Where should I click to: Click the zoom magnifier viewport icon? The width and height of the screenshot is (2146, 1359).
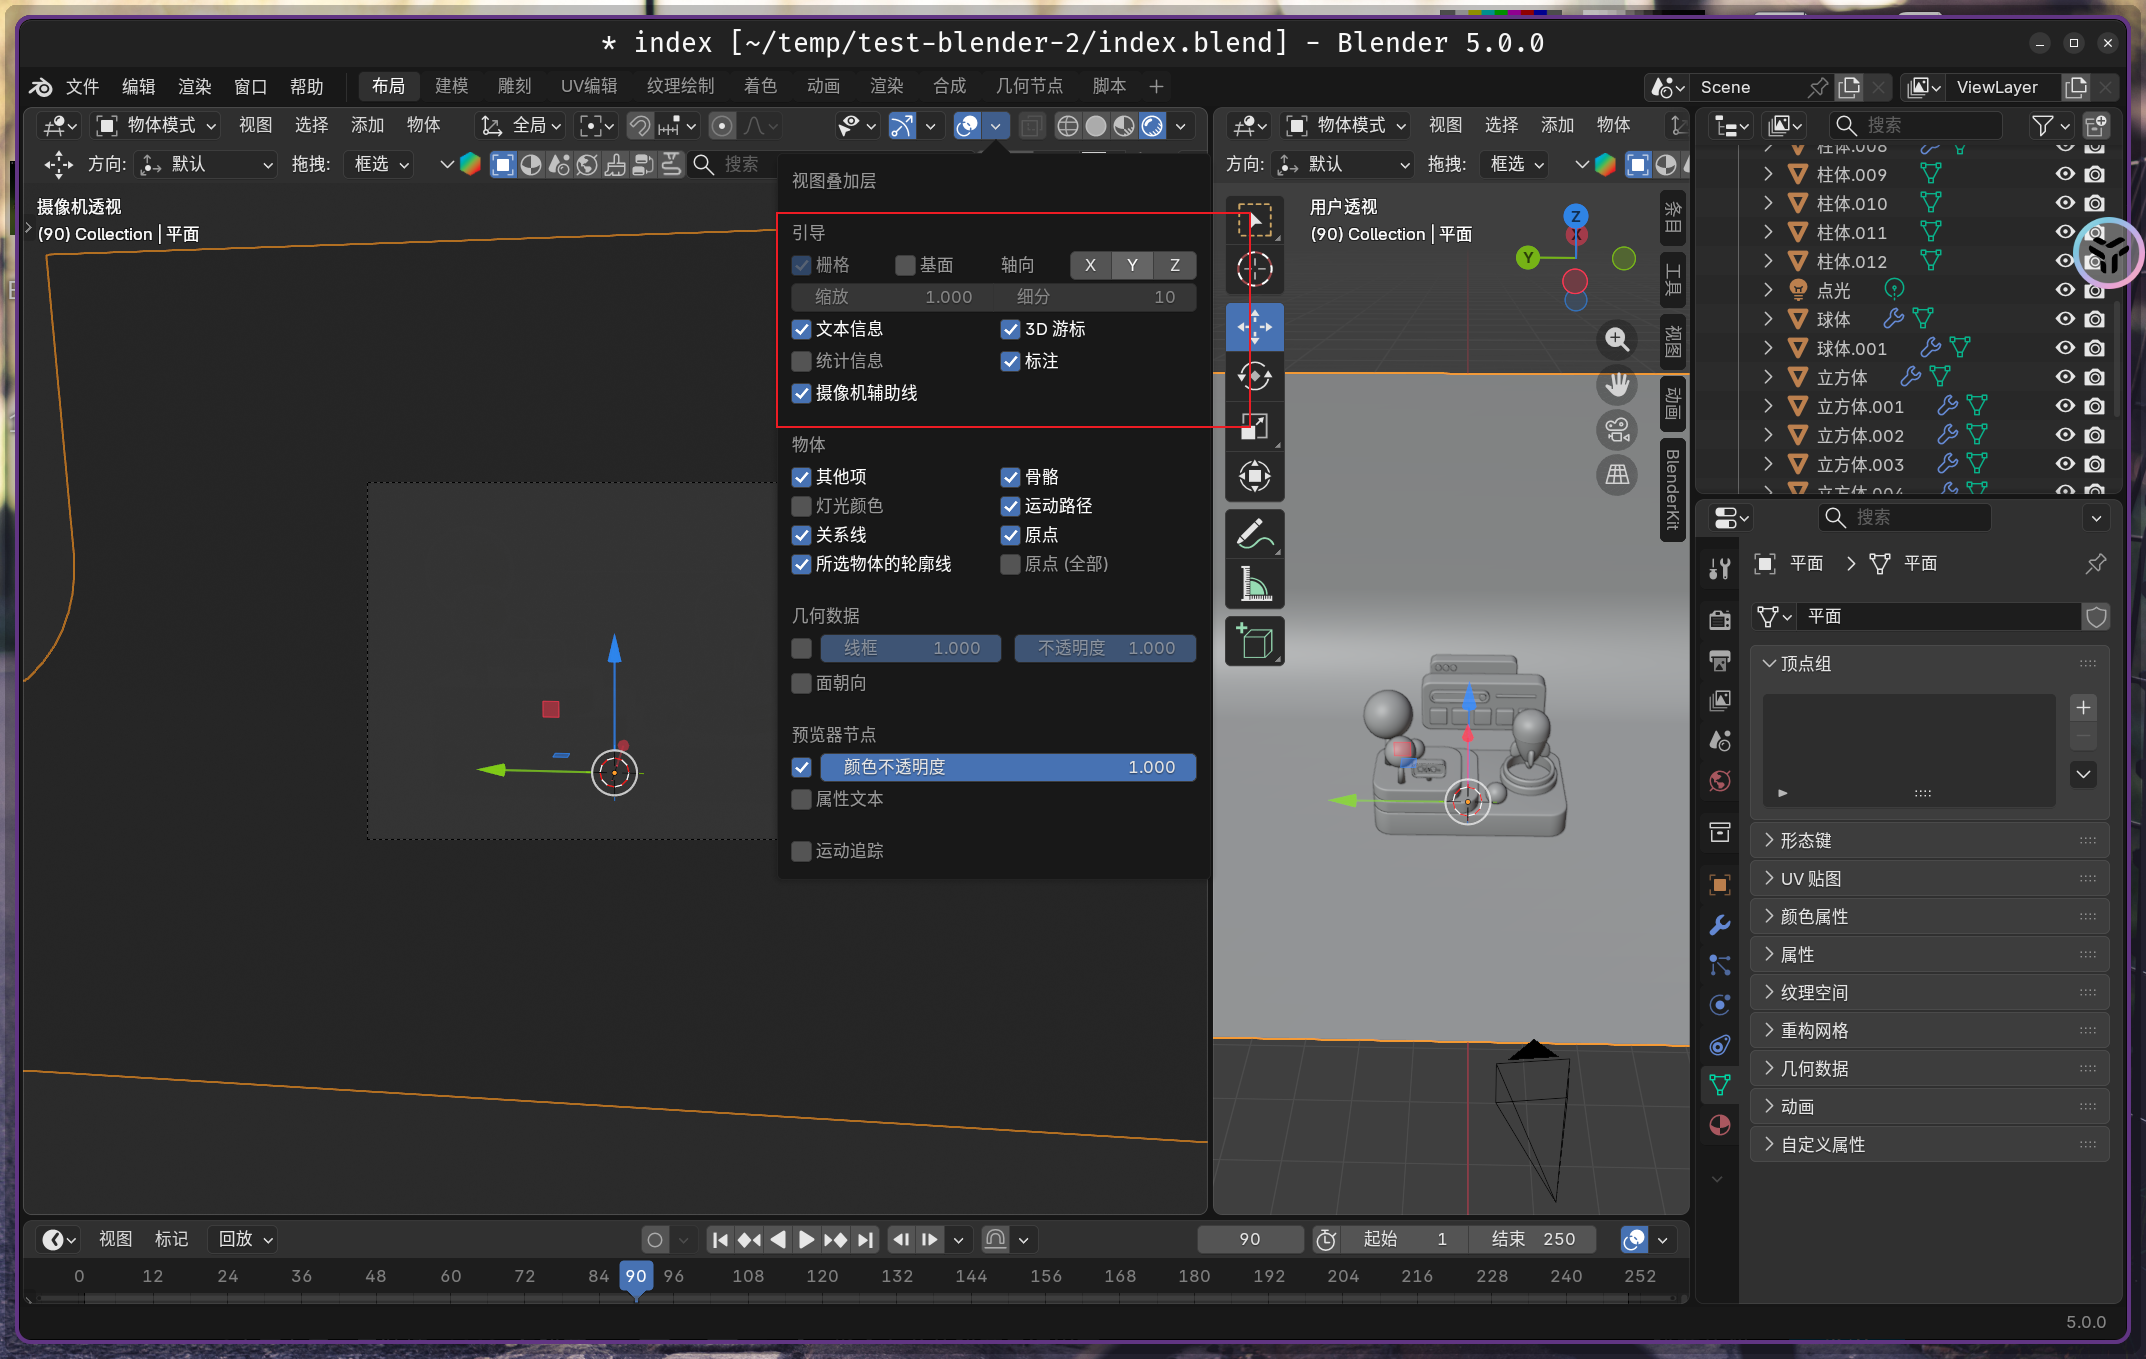(x=1617, y=339)
